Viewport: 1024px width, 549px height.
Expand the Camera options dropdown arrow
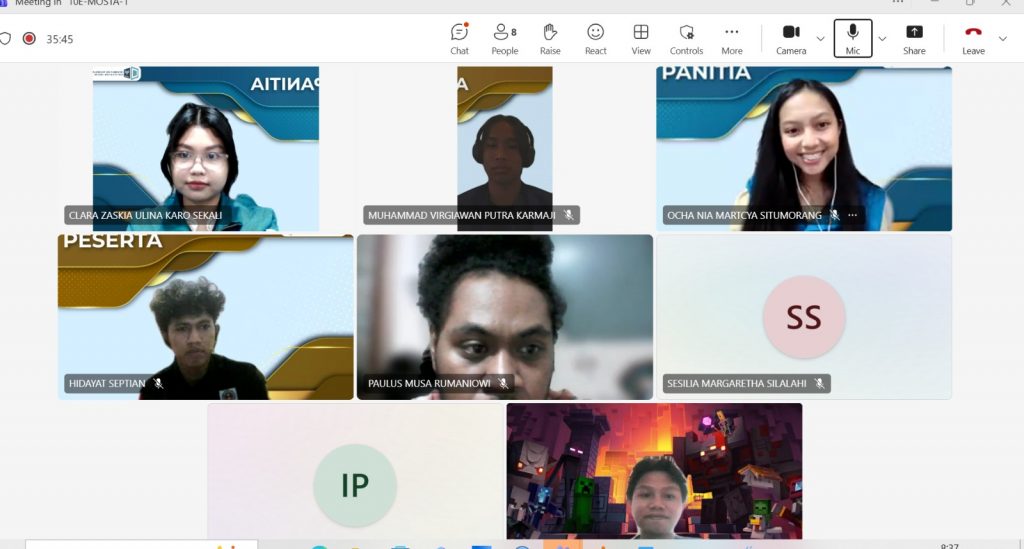[x=821, y=39]
